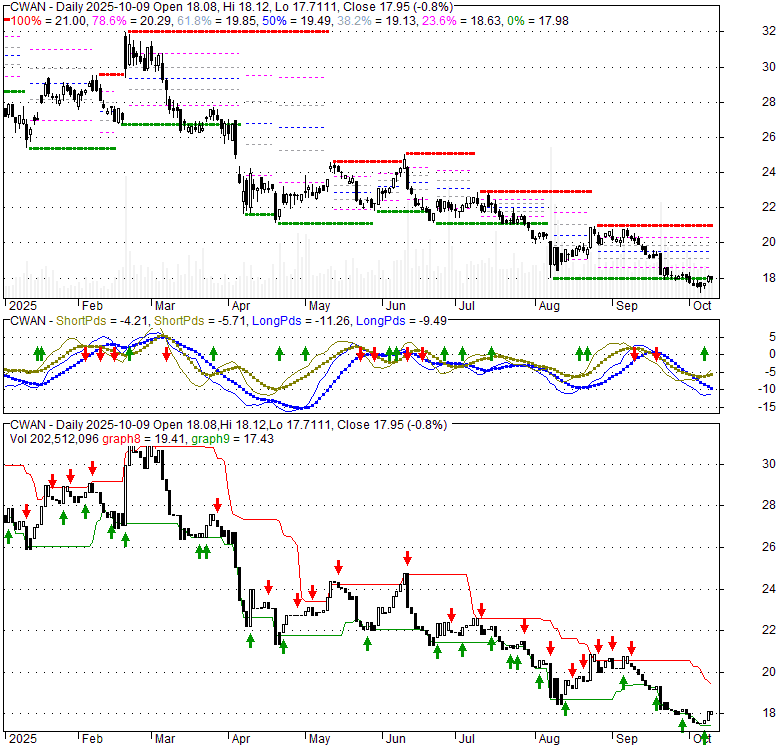Click the 32 price axis label, top chart
Image resolution: width=780 pixels, height=745 pixels.
769,31
